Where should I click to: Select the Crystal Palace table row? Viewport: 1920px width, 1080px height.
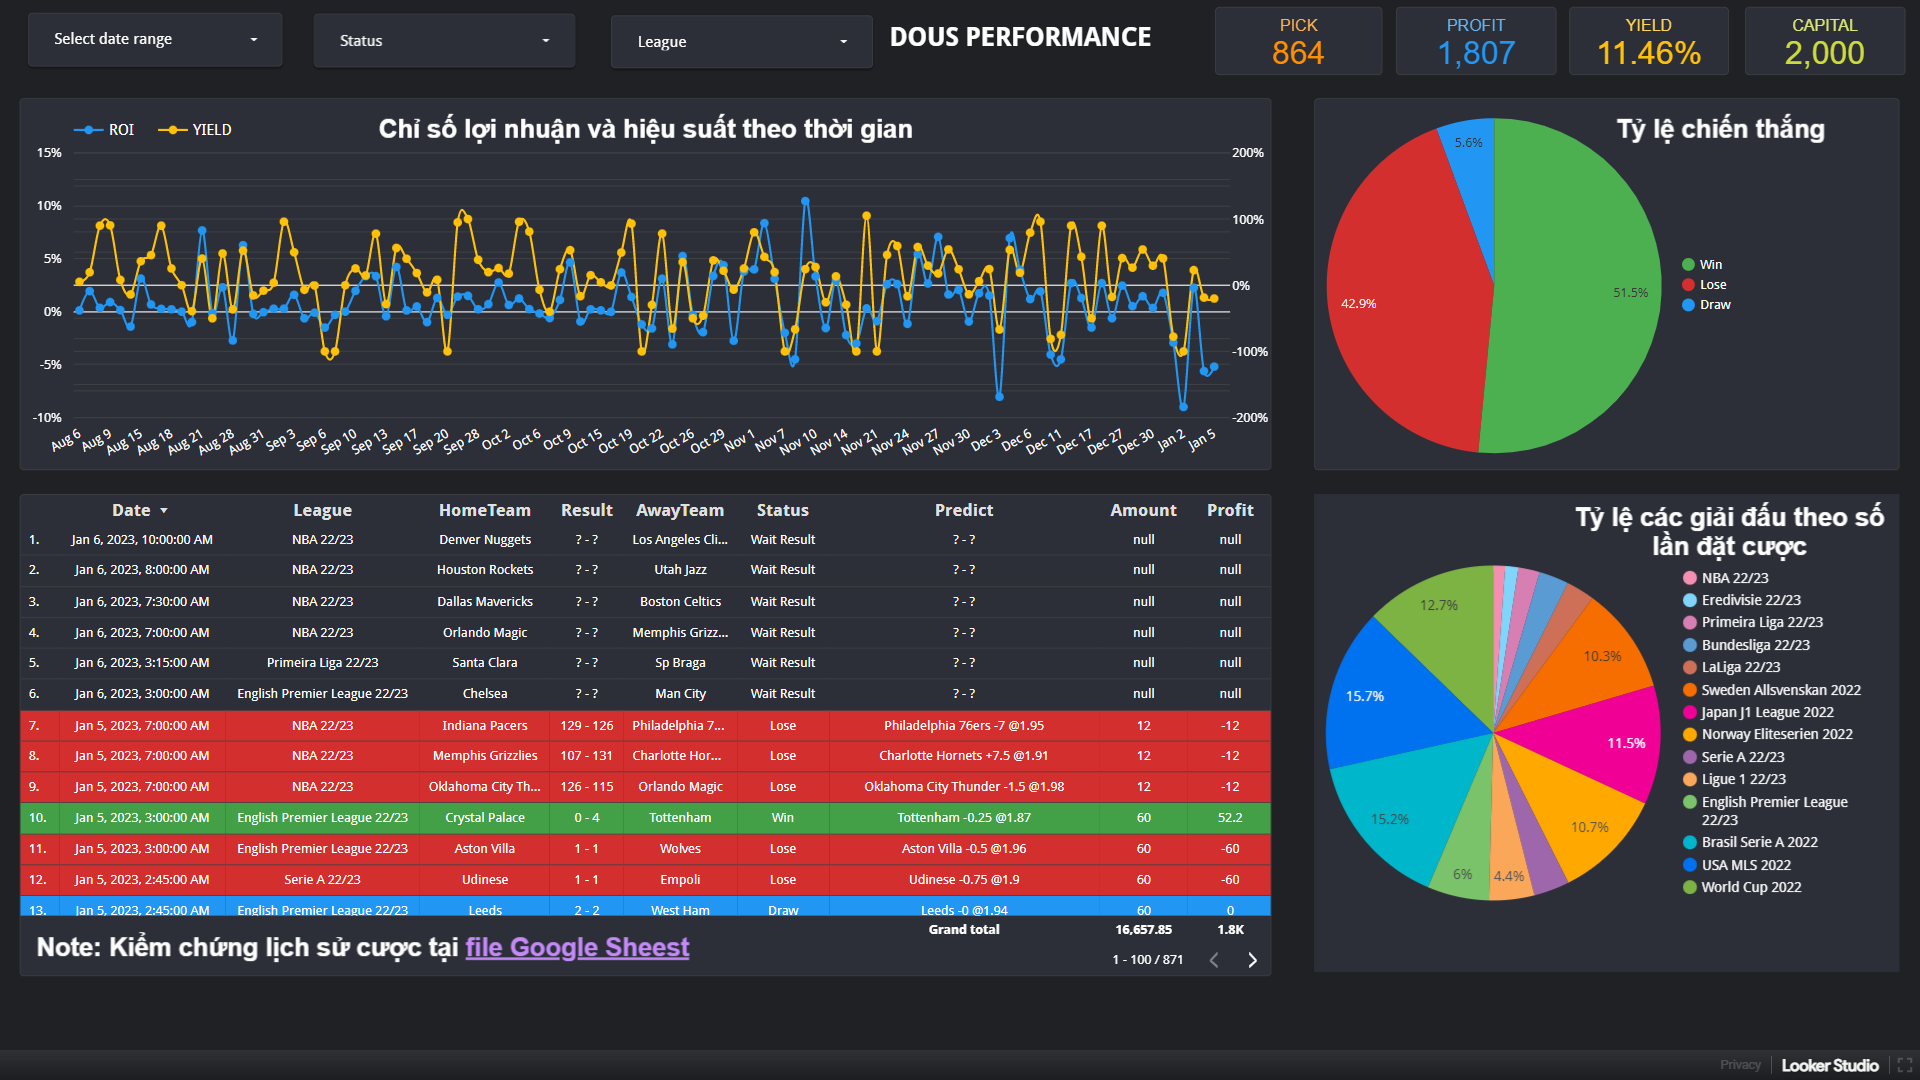pos(485,818)
